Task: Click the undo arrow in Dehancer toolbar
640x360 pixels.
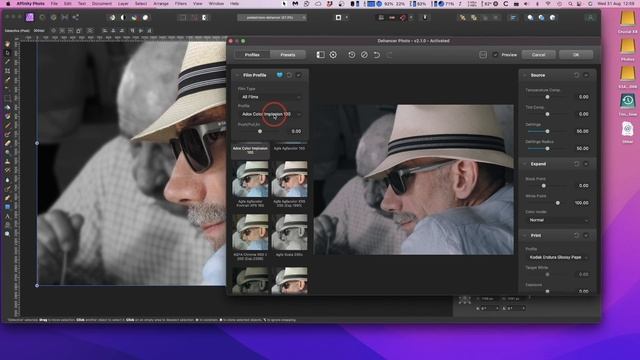Action: click(377, 55)
